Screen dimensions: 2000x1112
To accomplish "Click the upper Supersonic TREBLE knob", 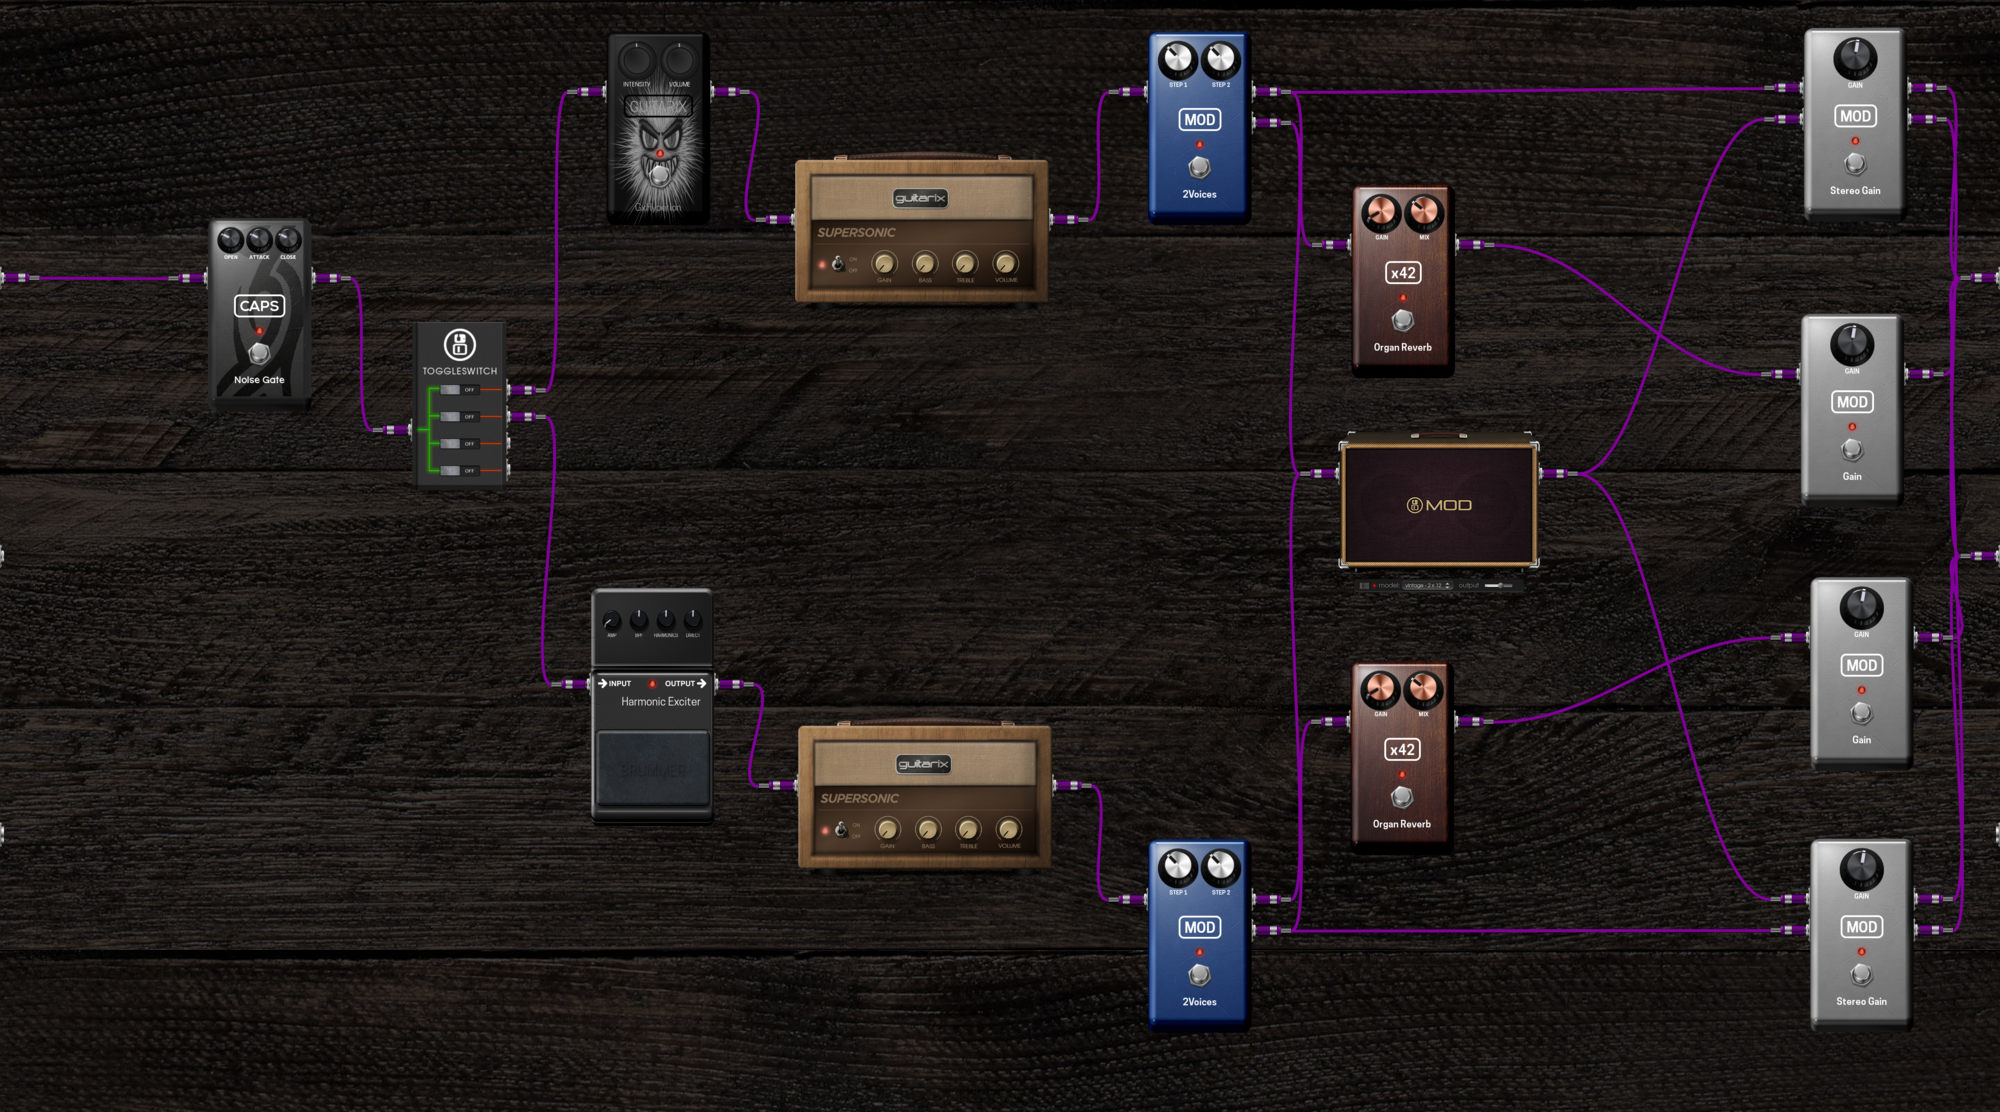I will (965, 264).
